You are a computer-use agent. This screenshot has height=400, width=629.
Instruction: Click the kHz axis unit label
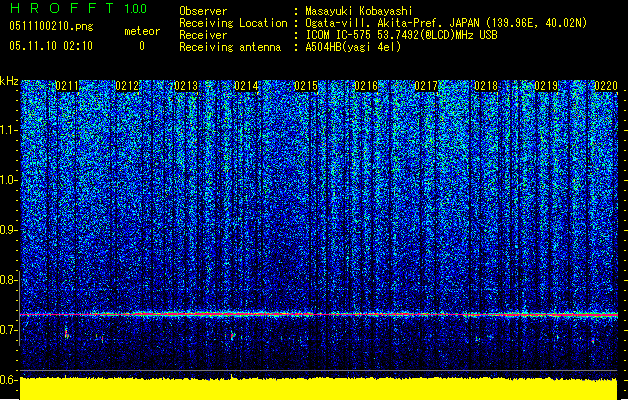coord(9,81)
